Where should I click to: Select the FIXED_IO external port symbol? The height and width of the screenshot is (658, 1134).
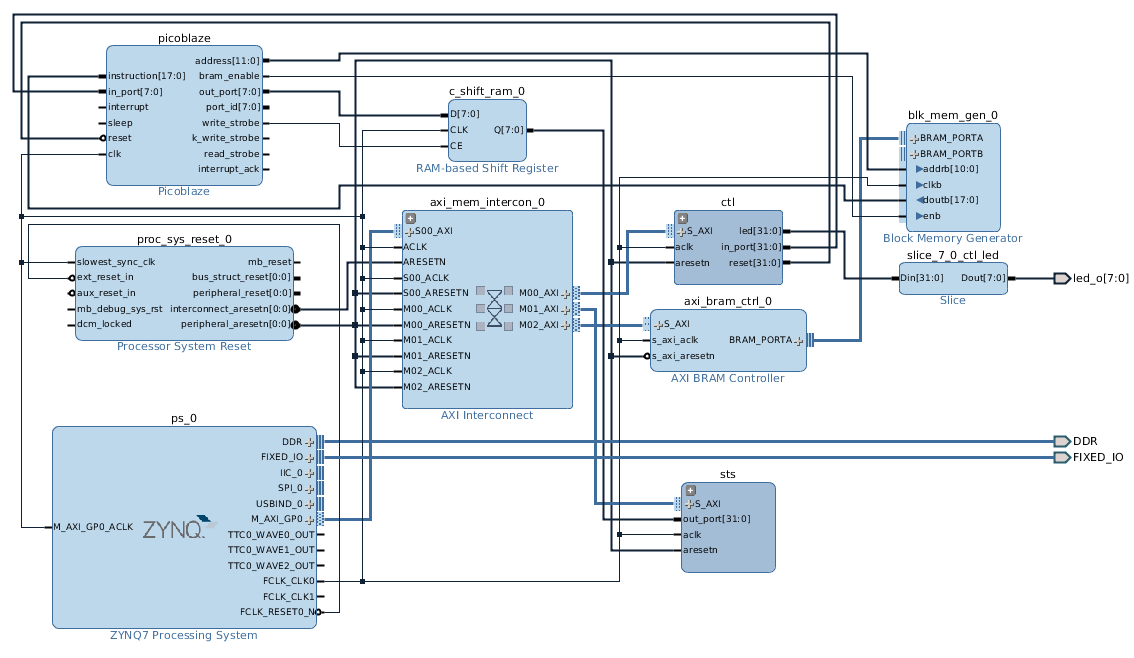(1062, 457)
